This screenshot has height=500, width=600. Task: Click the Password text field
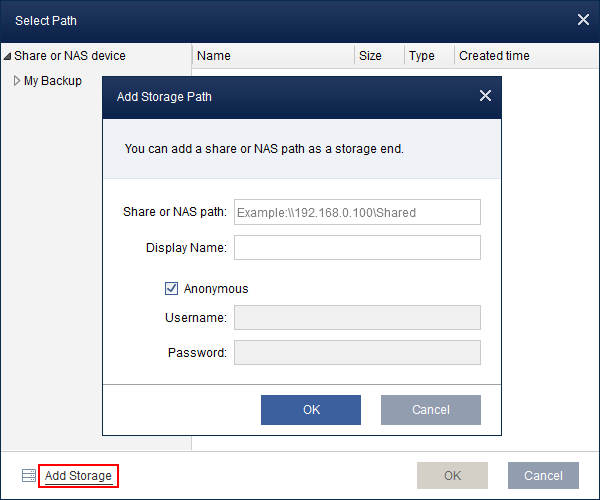click(357, 353)
